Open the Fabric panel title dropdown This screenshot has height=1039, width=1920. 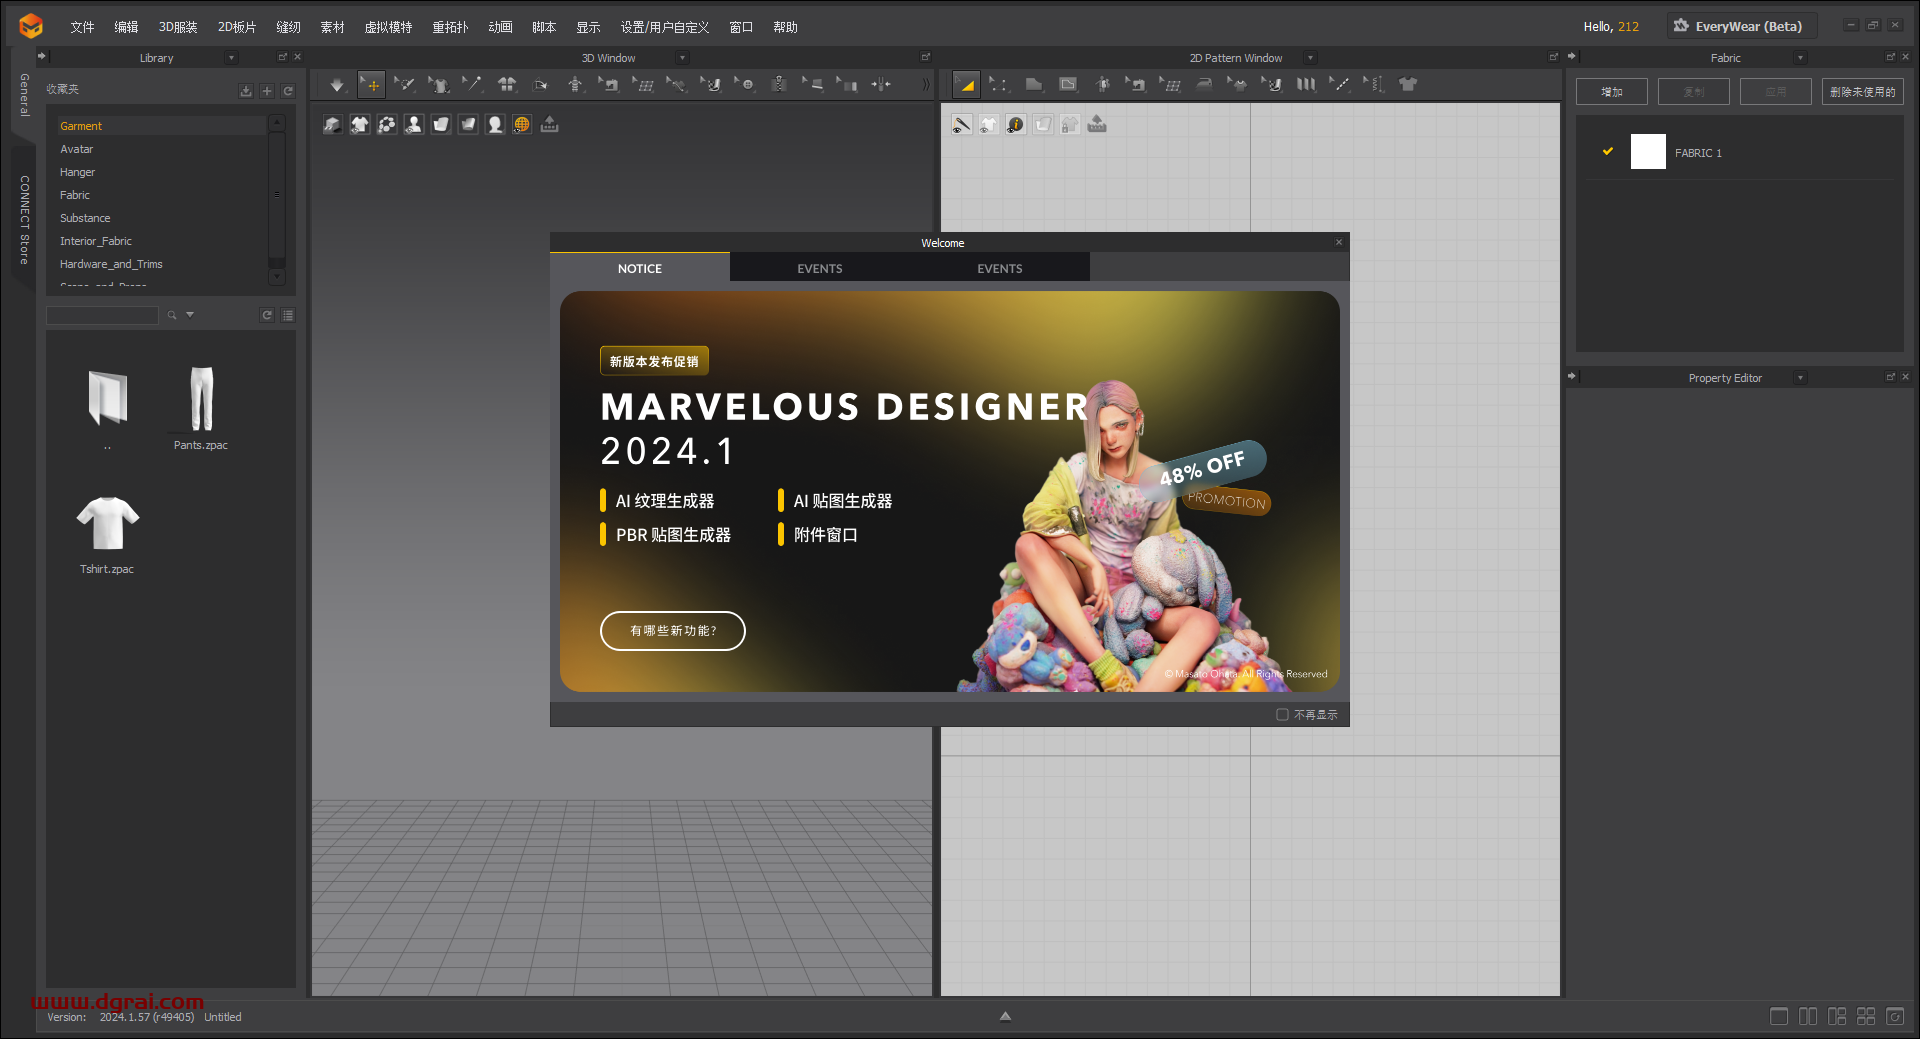pyautogui.click(x=1800, y=58)
